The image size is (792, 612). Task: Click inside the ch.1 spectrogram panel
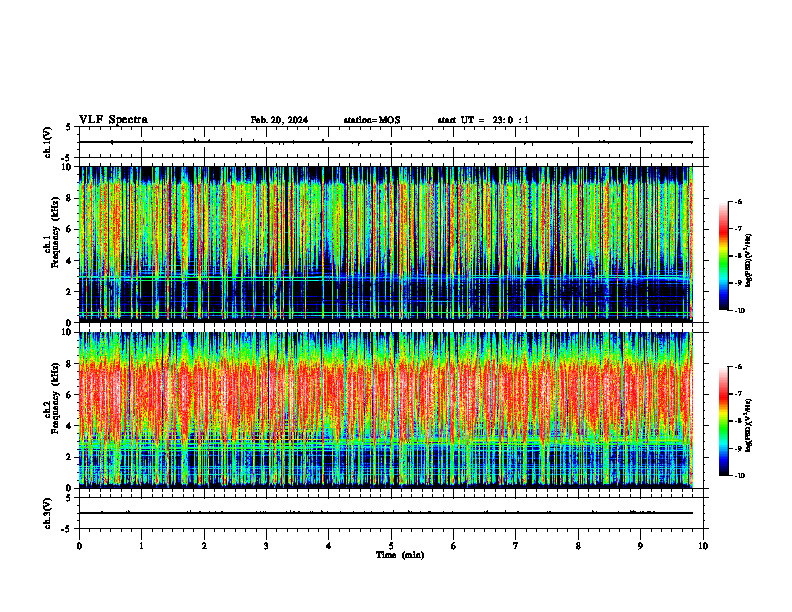[x=386, y=244]
